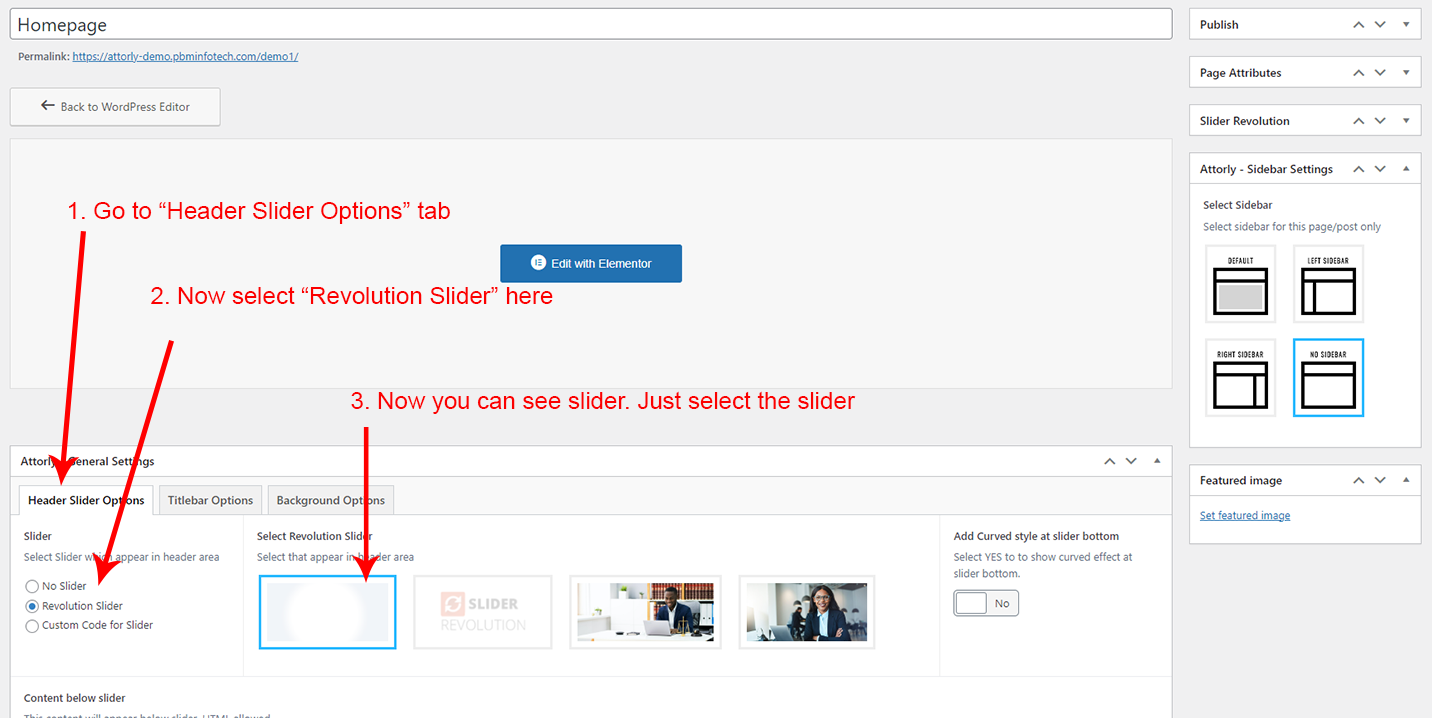Select the No Sidebar layout icon
Viewport: 1432px width, 718px height.
(1328, 378)
